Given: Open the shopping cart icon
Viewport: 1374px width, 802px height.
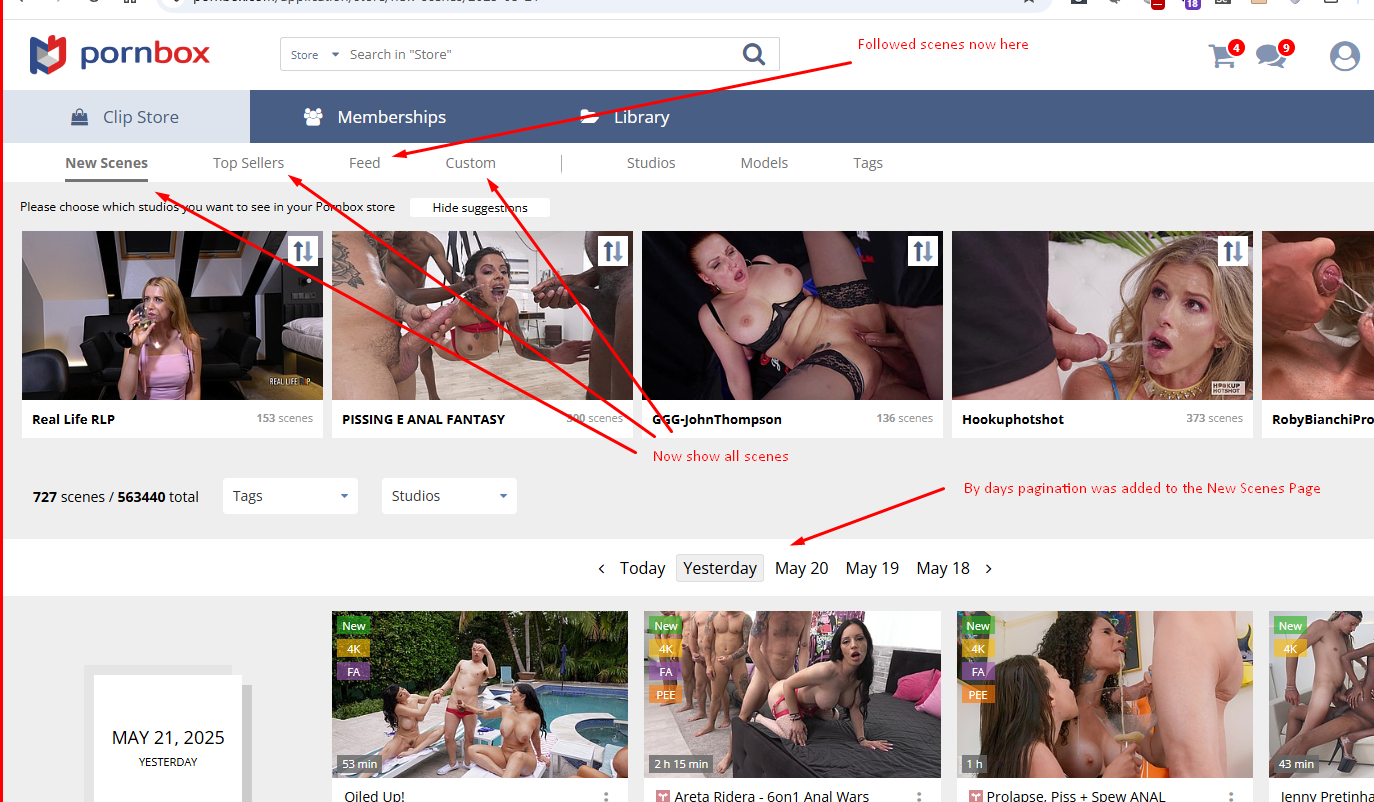Looking at the screenshot, I should coord(1222,56).
